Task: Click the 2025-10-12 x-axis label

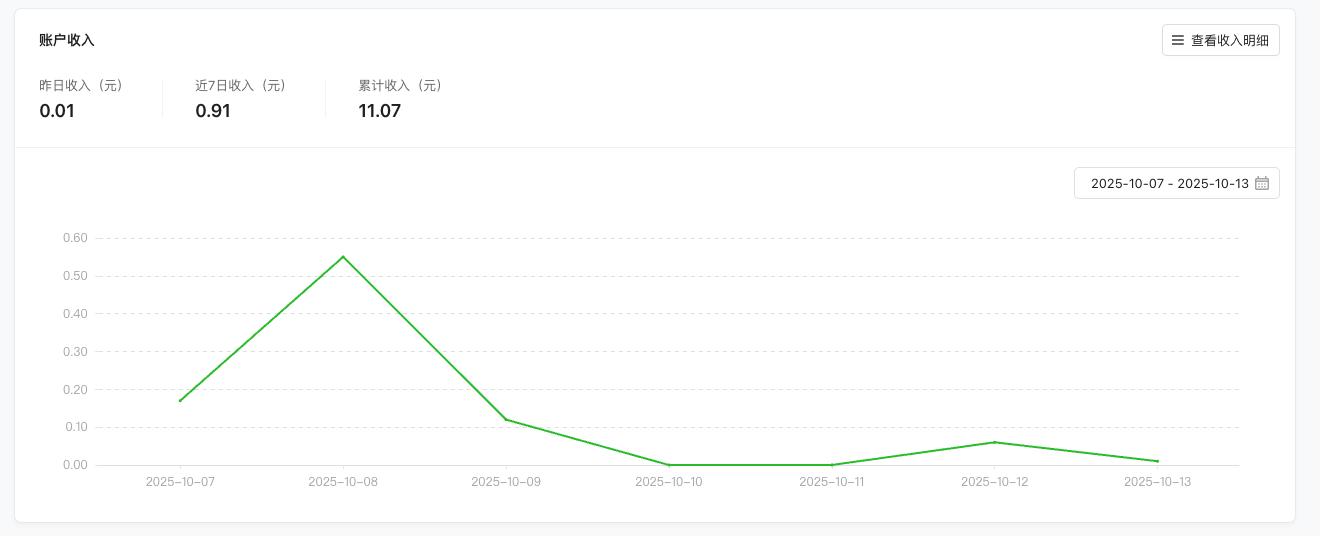Action: [995, 482]
